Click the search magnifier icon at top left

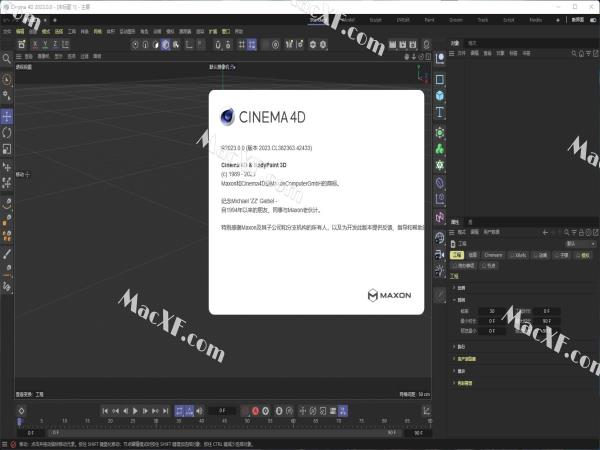click(x=7, y=58)
